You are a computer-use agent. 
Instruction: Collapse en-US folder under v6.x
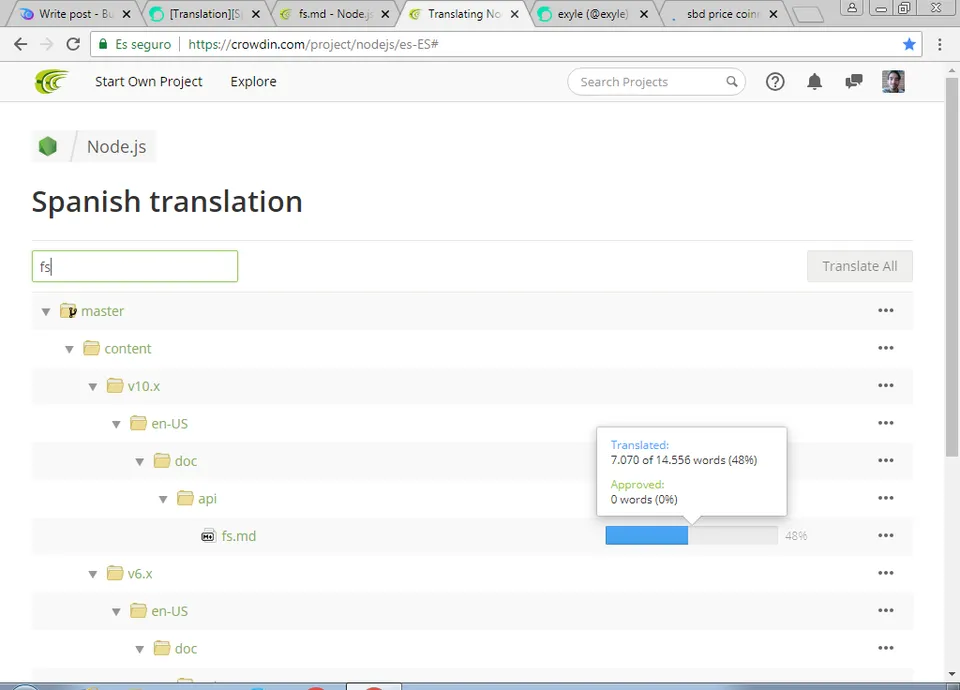[116, 612]
